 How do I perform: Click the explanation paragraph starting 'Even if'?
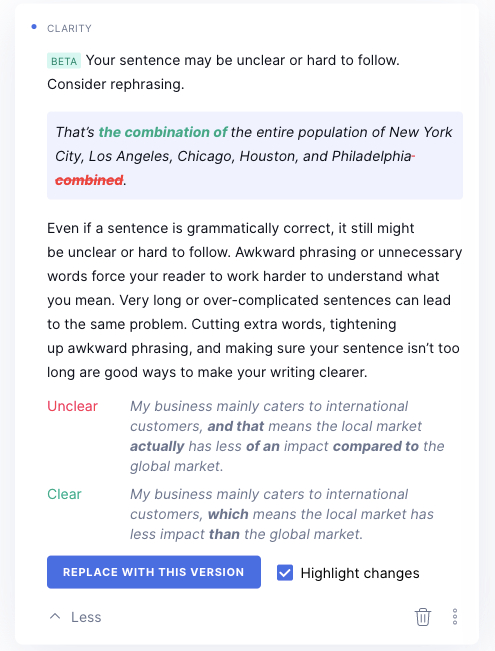click(x=255, y=300)
